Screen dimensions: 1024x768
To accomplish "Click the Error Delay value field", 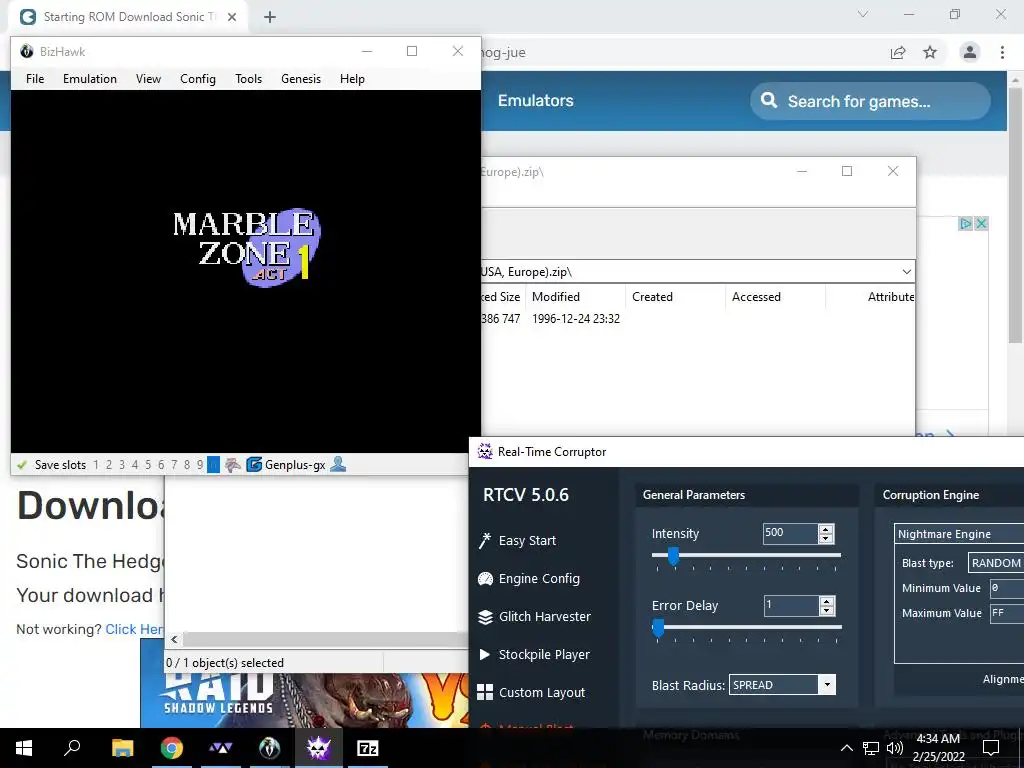I will click(x=792, y=605).
